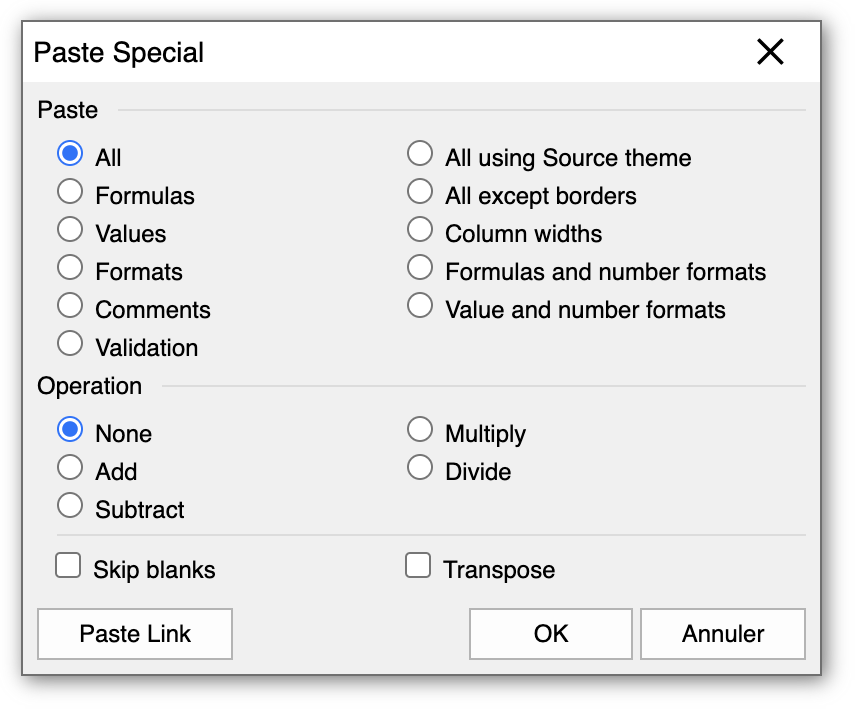Choose All using Source theme

tap(420, 154)
